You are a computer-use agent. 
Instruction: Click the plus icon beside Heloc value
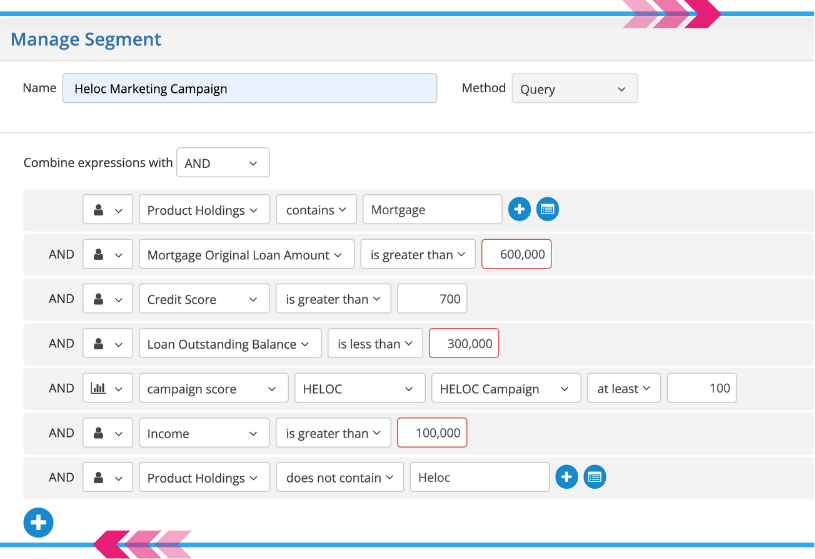(x=566, y=477)
